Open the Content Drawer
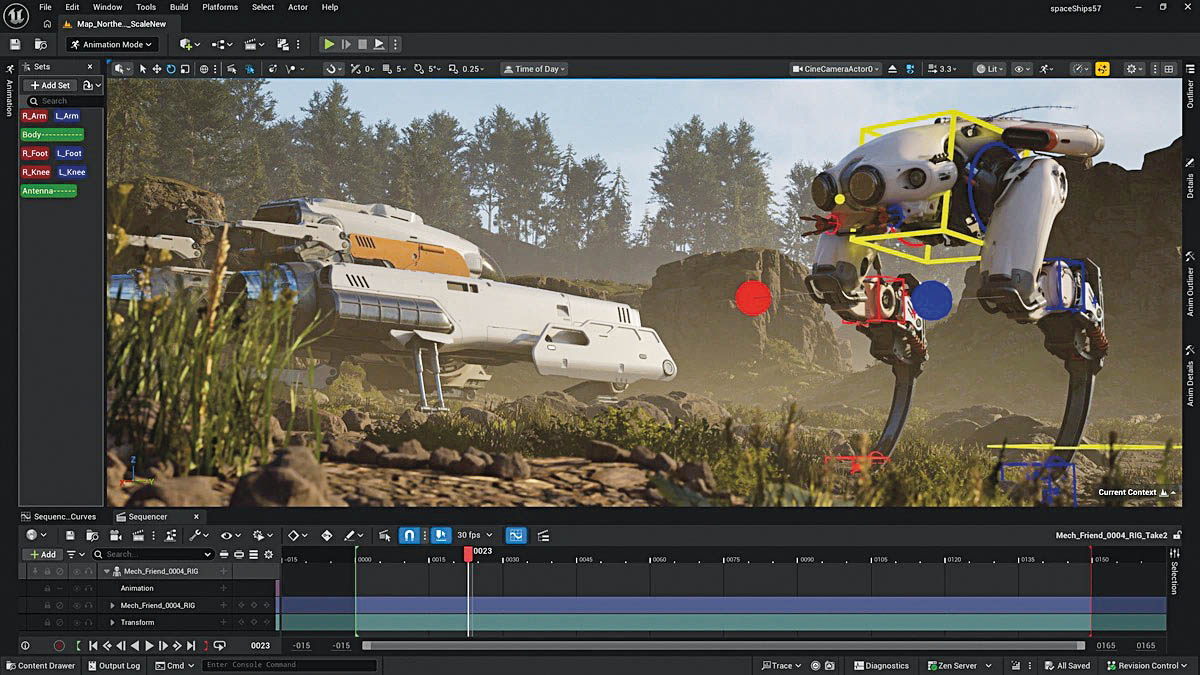The width and height of the screenshot is (1200, 675). 39,665
